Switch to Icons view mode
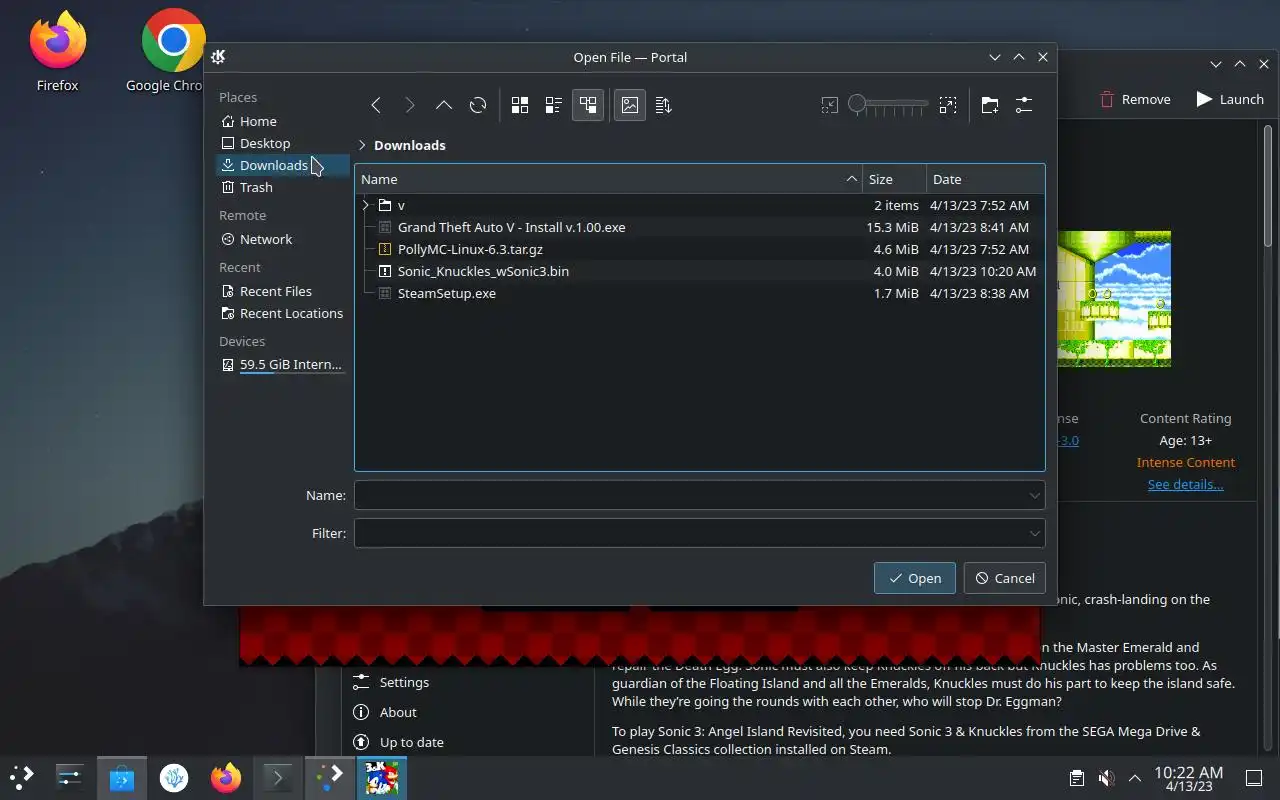This screenshot has height=800, width=1280. [x=520, y=105]
